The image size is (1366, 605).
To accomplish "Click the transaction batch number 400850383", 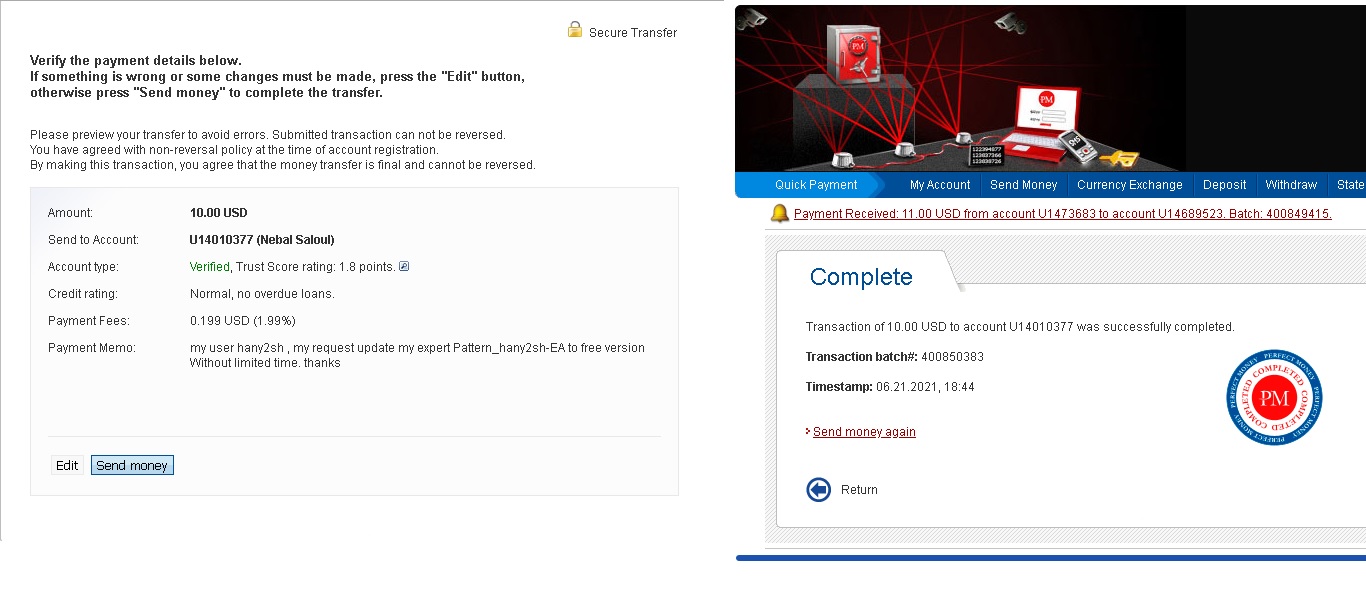I will (953, 357).
